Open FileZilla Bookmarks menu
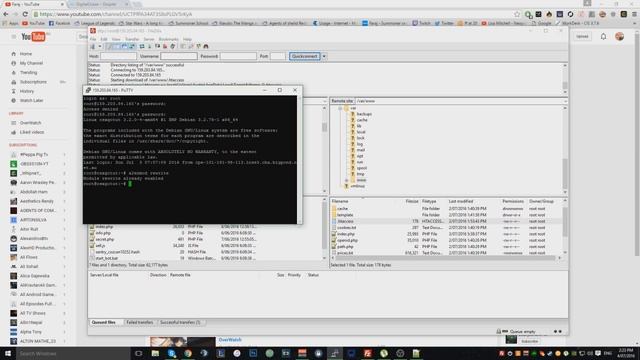Screen dimensions: 640x360 (169, 39)
